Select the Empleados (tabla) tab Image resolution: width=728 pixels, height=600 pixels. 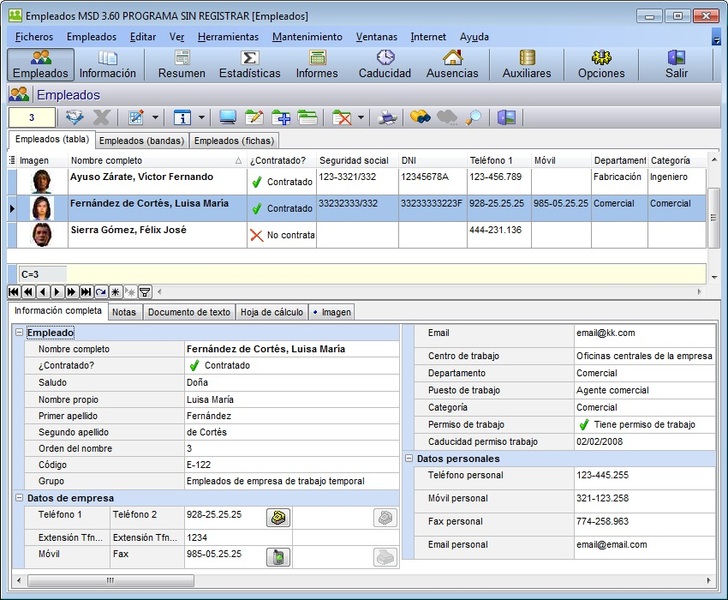pos(52,139)
